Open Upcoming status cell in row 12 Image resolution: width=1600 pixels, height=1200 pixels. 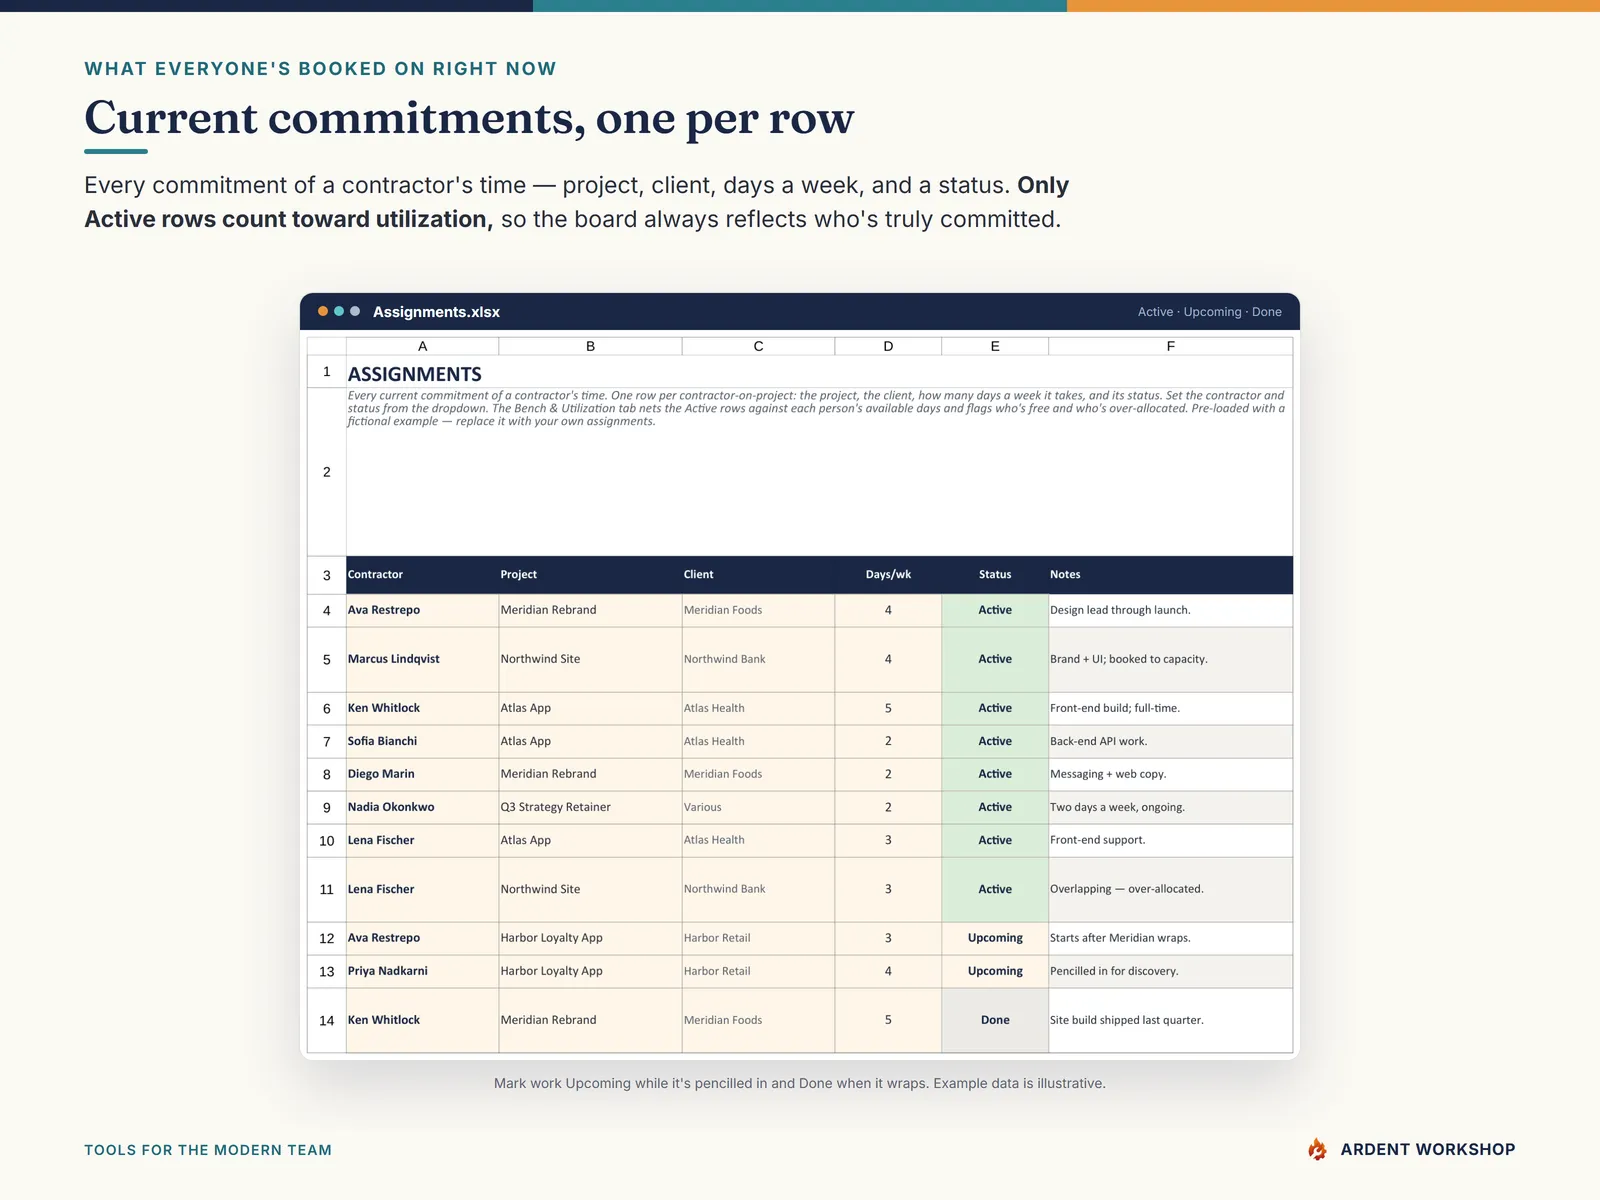click(x=995, y=938)
